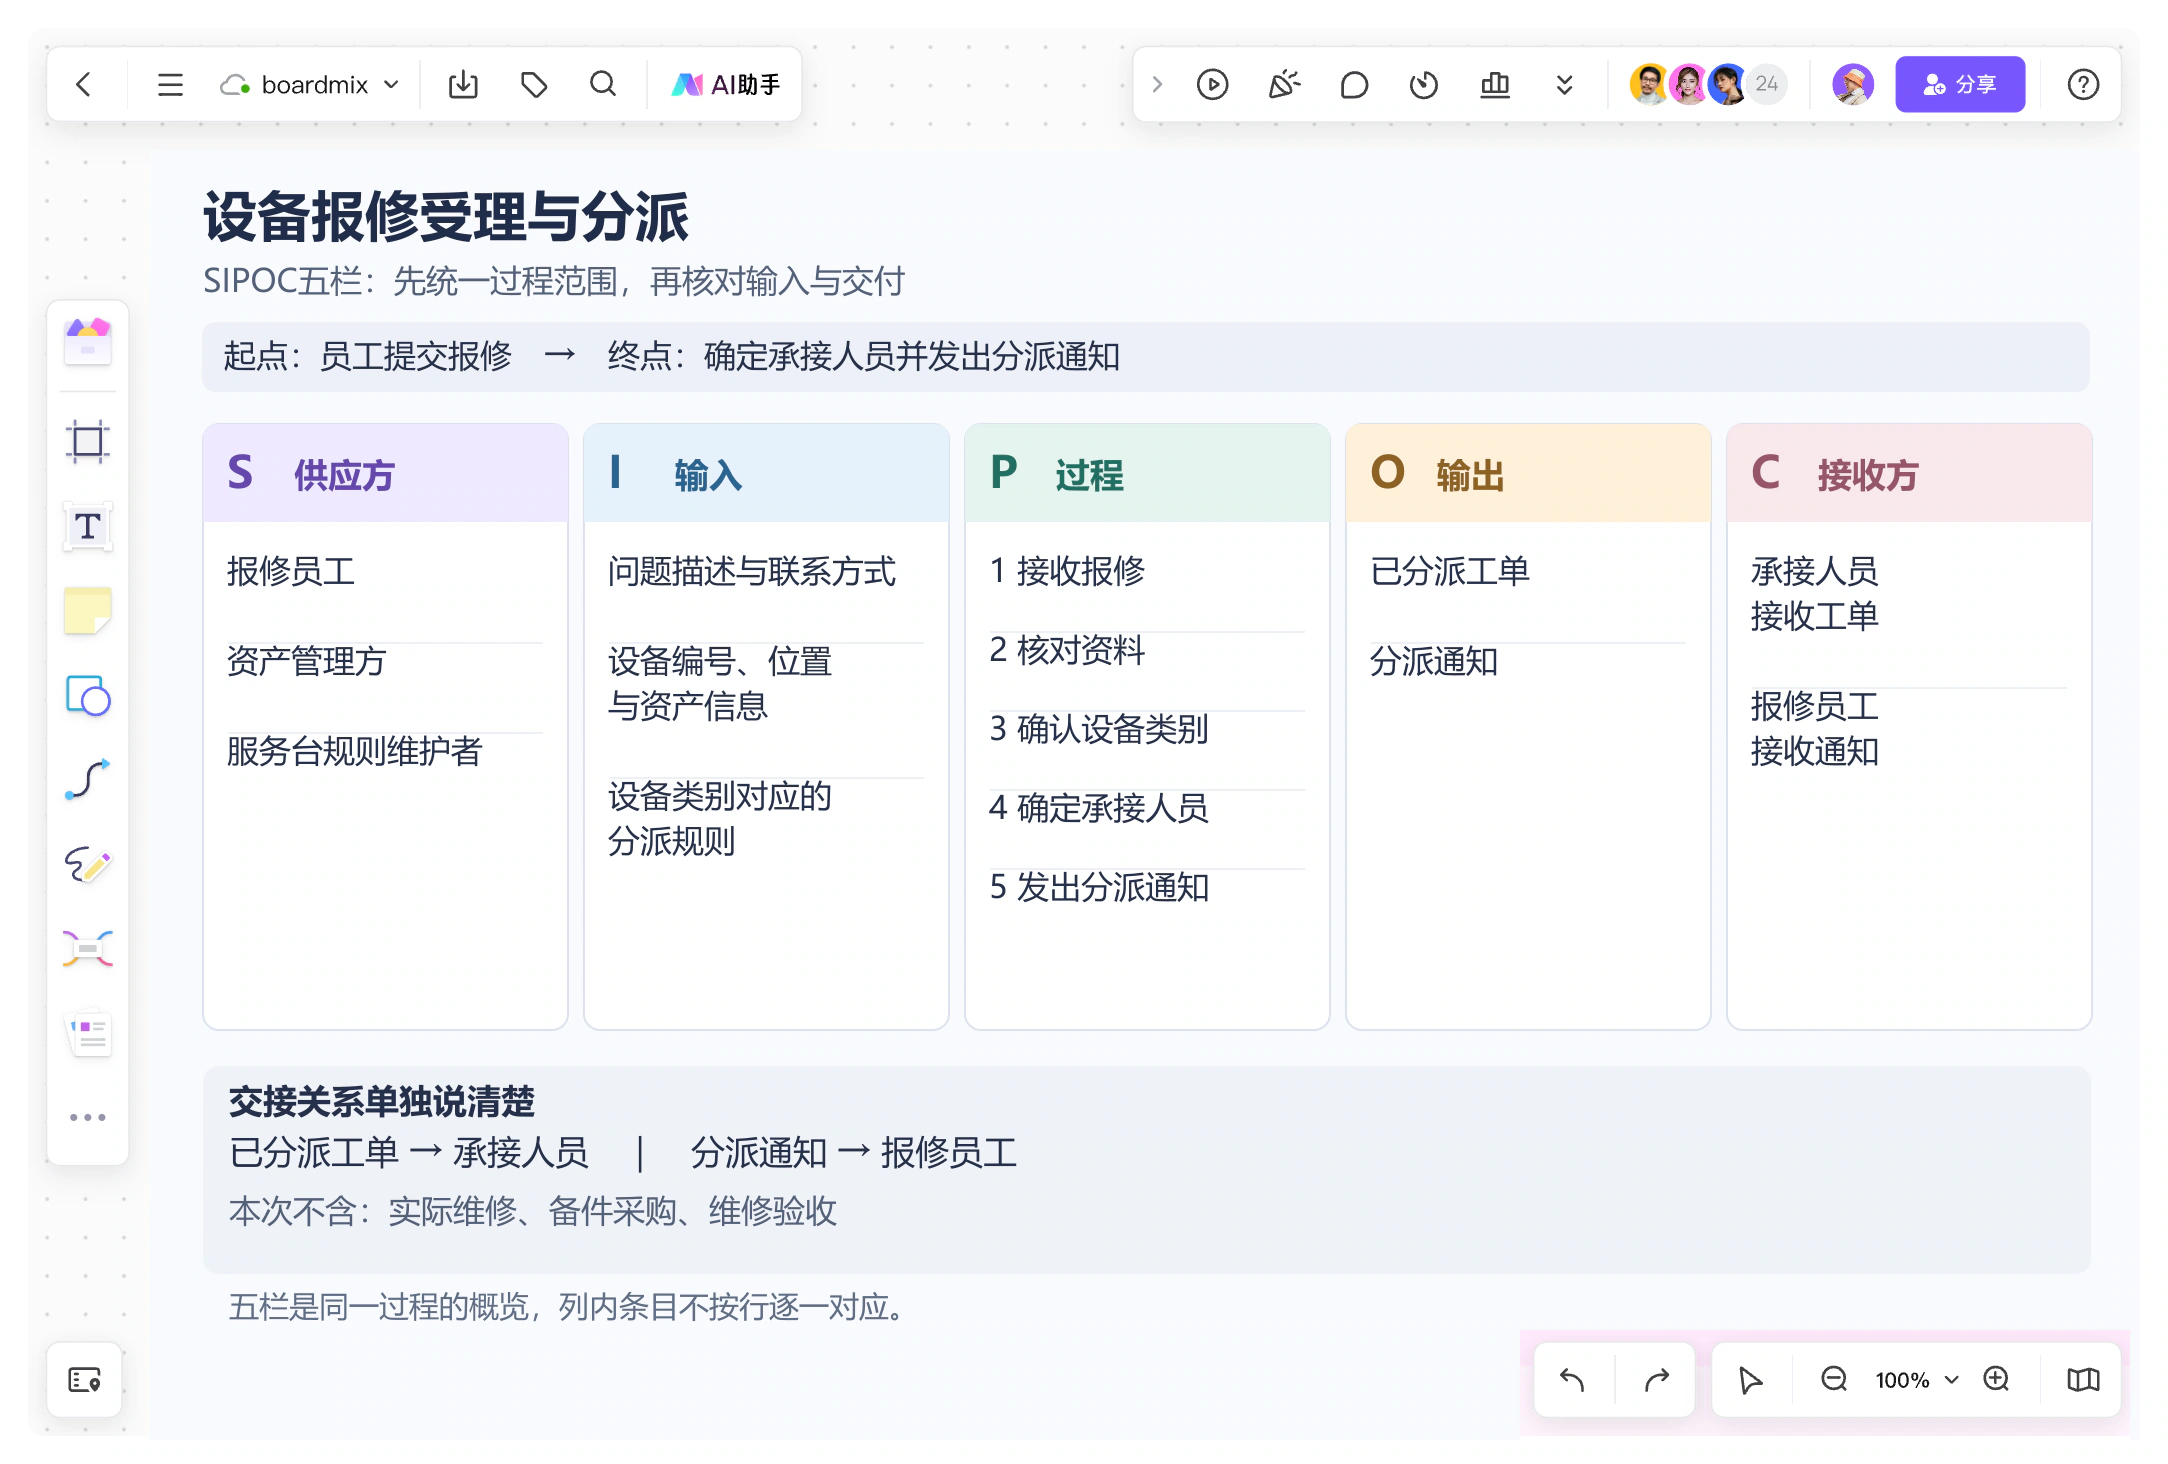Open the document card tool

coord(88,1034)
